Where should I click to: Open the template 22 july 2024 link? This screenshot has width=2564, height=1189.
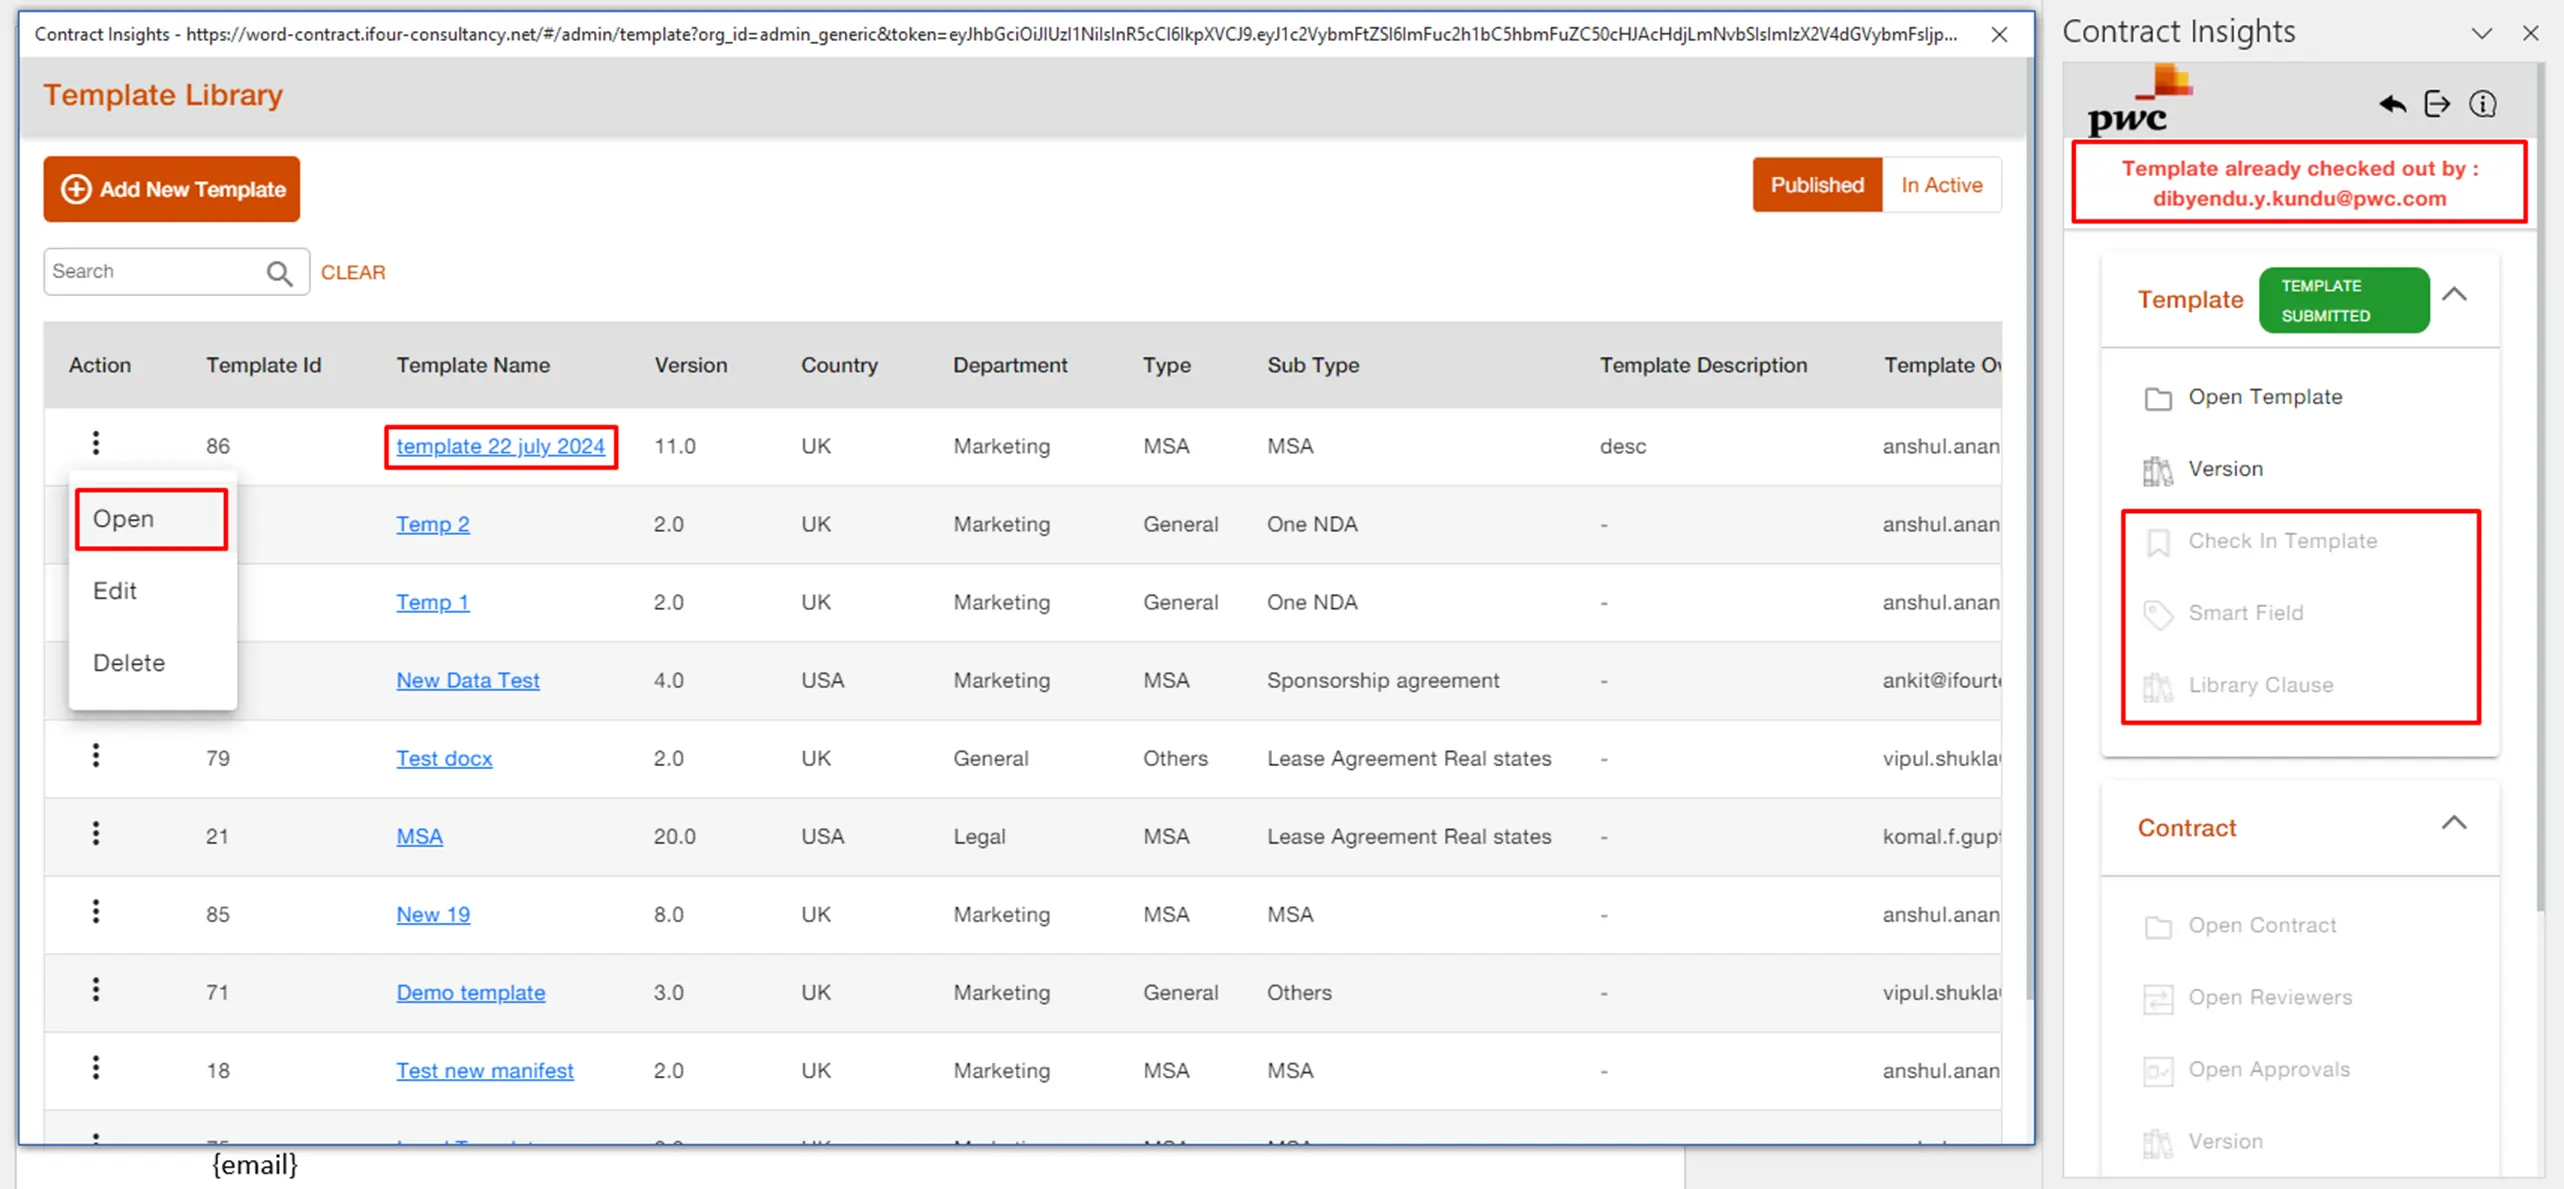click(500, 446)
